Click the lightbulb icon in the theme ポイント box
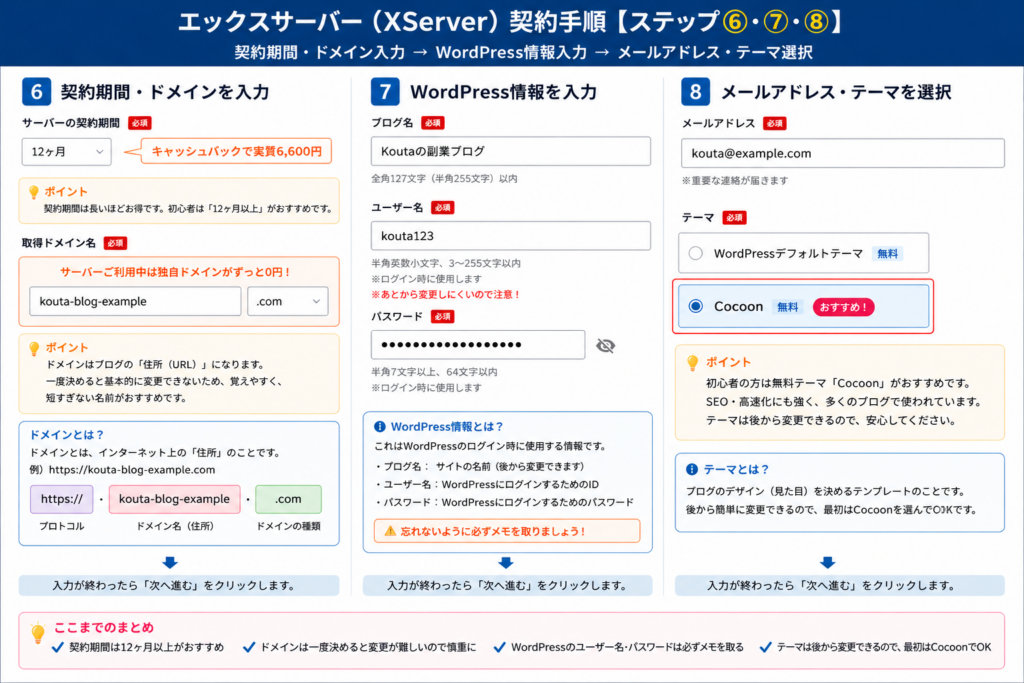The image size is (1024, 683). click(x=693, y=363)
